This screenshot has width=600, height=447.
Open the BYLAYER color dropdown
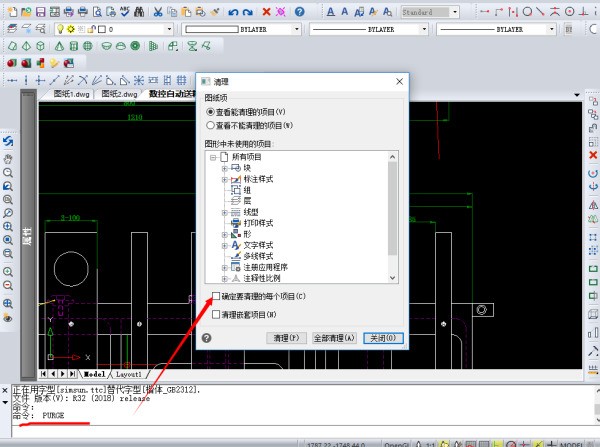click(x=238, y=30)
